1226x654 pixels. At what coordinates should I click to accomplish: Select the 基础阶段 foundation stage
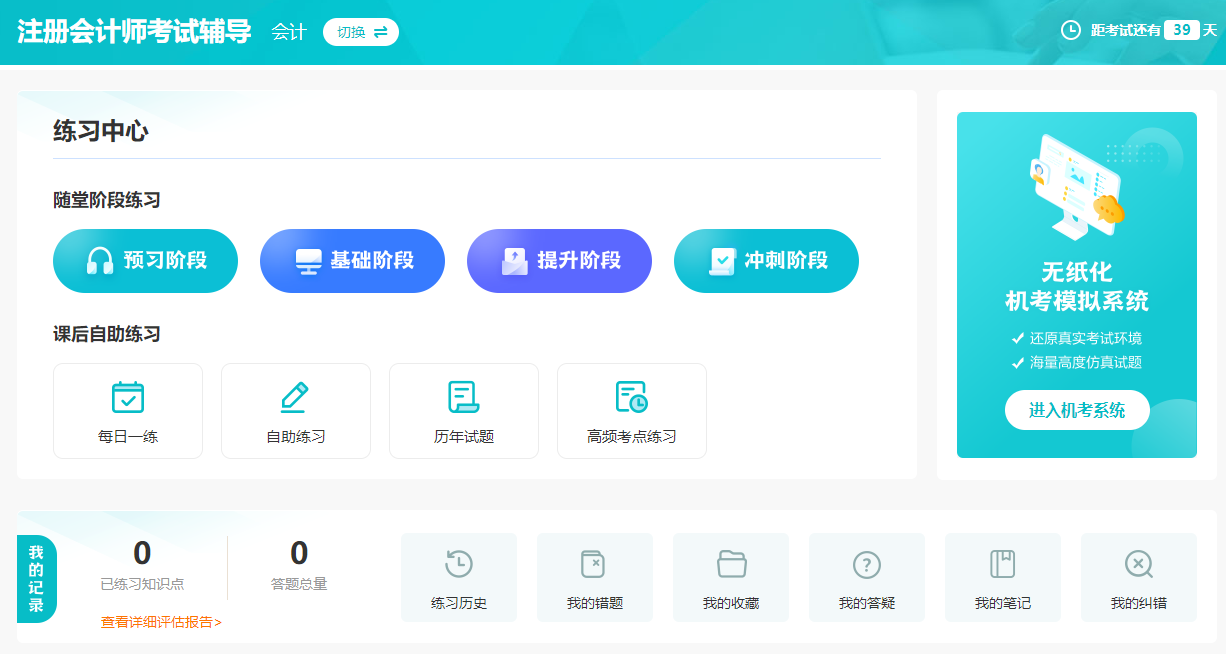click(352, 260)
